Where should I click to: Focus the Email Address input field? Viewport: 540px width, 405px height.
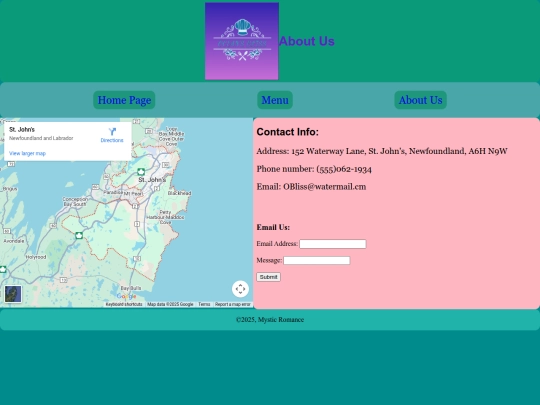point(333,244)
